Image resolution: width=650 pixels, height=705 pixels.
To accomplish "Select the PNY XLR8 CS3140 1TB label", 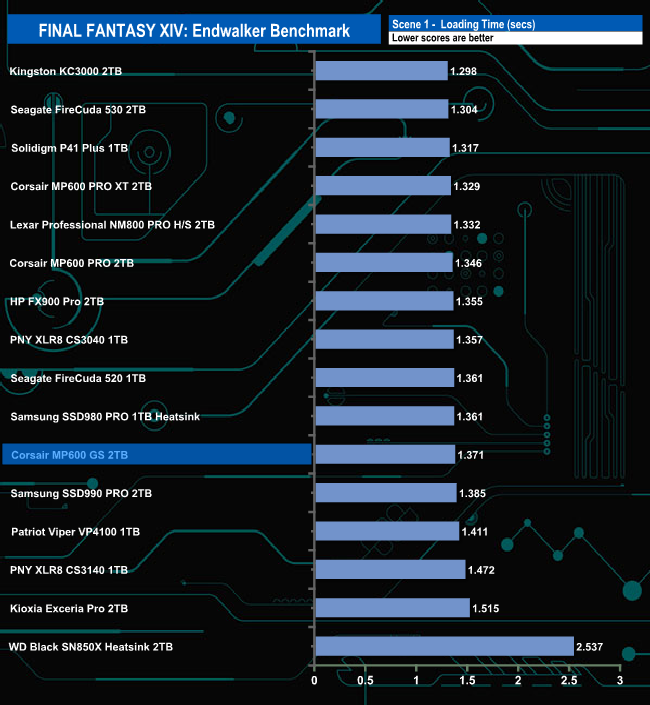I will click(x=69, y=570).
